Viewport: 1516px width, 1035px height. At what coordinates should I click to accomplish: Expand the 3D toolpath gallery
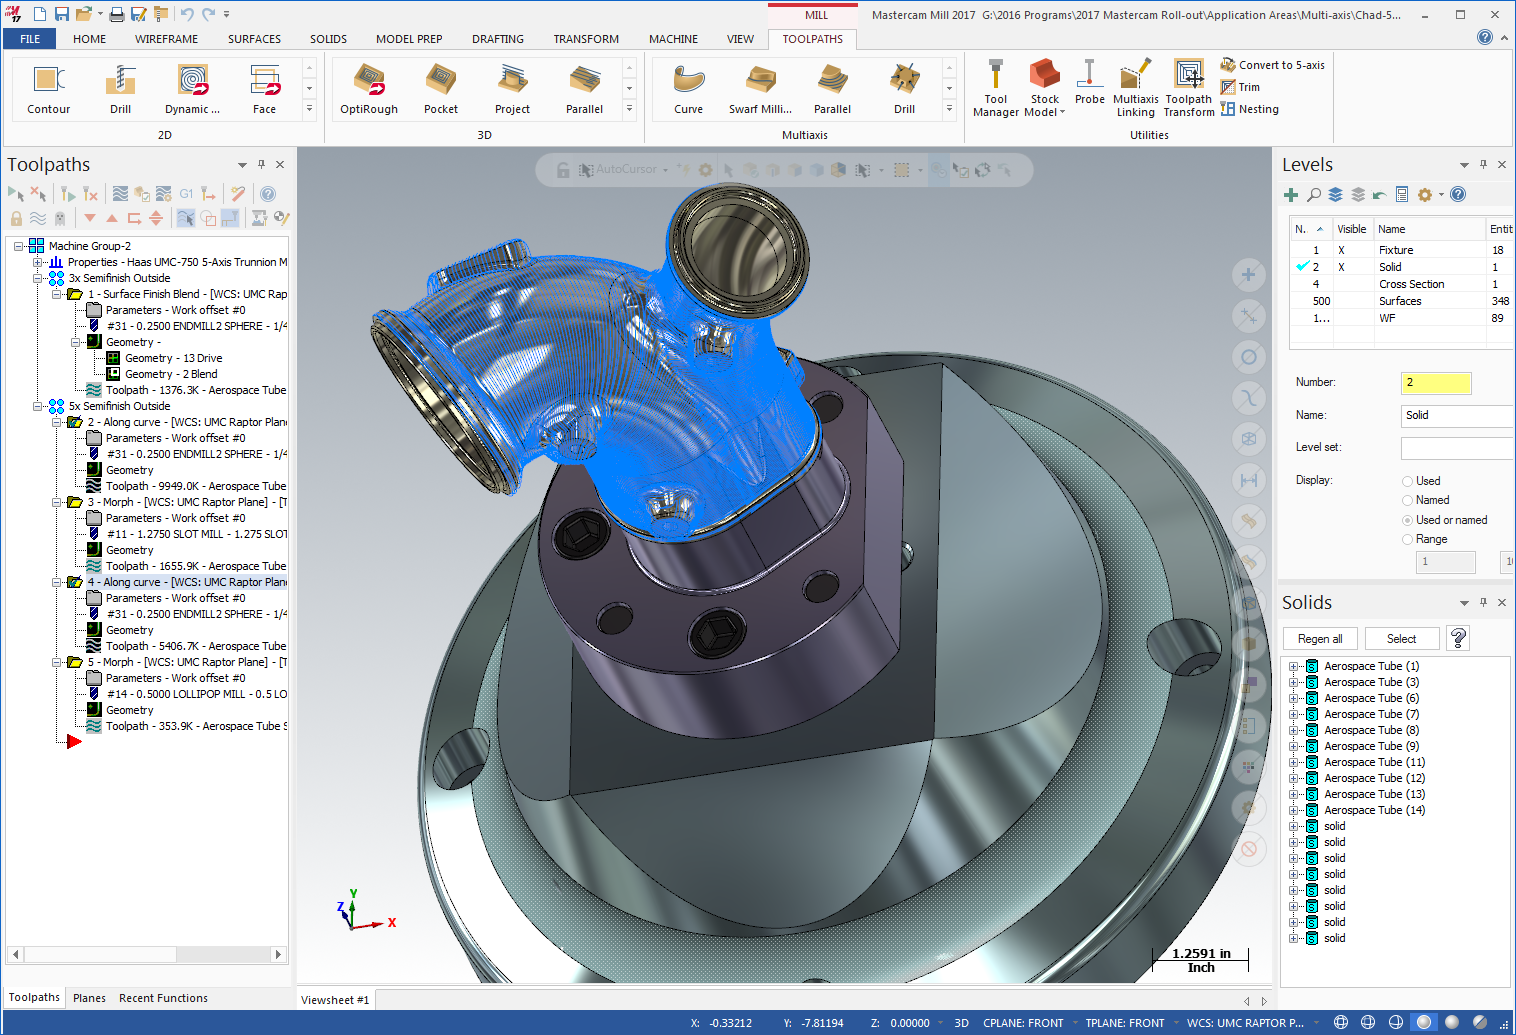point(629,108)
